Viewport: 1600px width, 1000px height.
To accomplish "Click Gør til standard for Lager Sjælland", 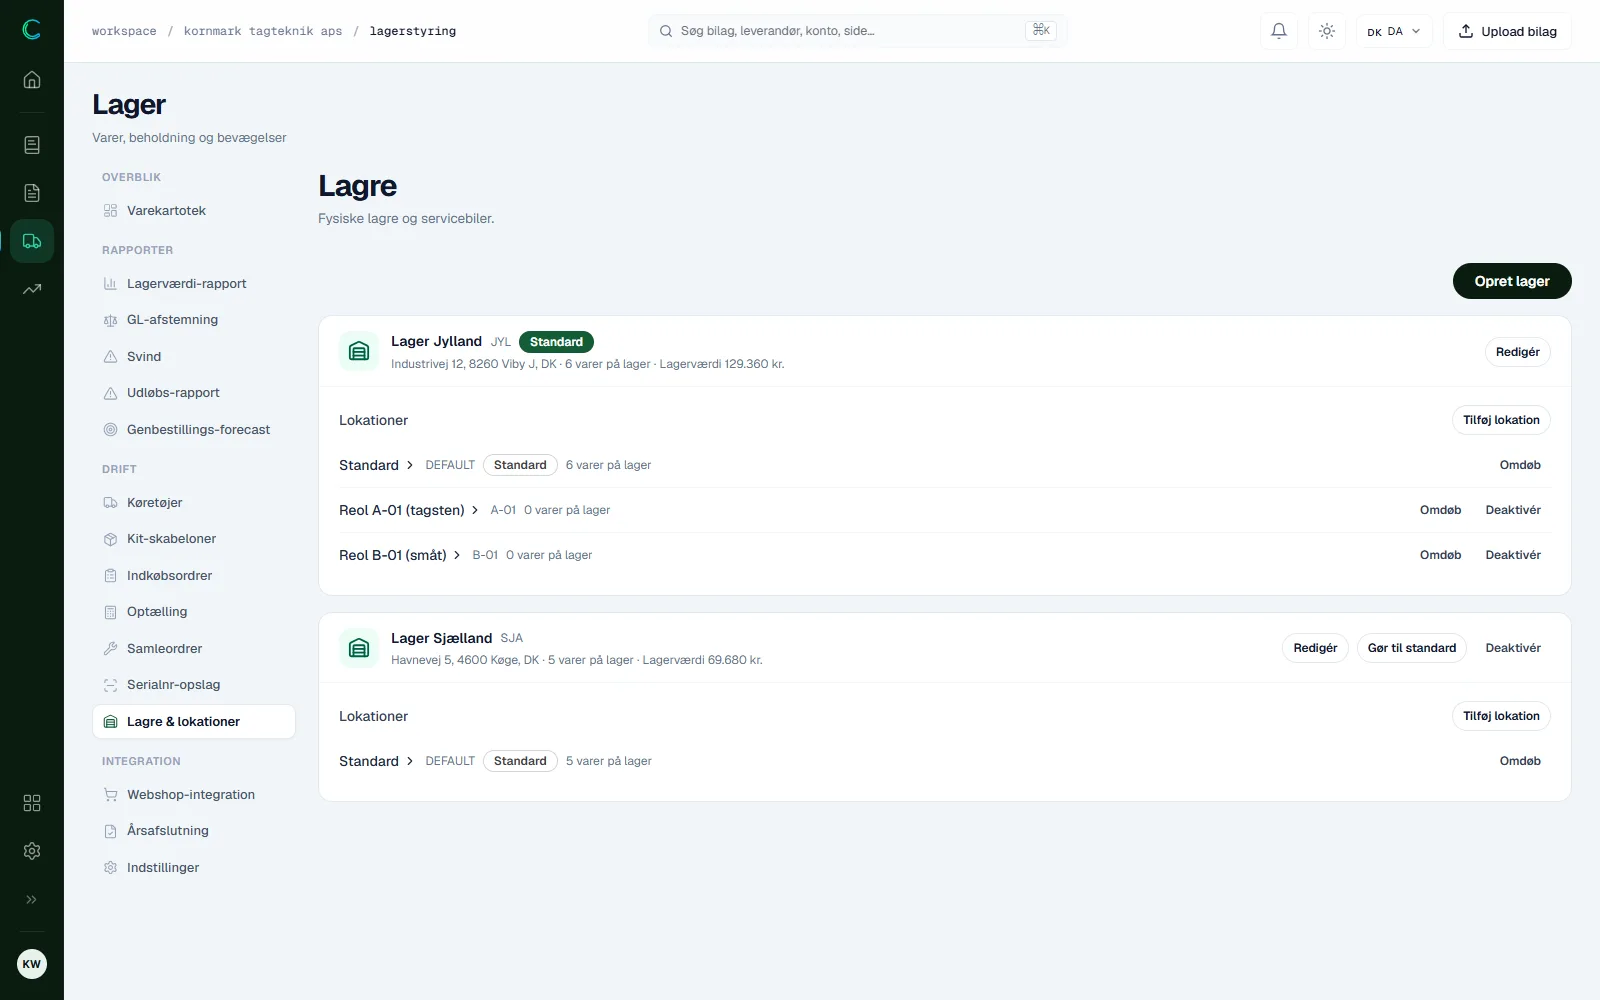I will pos(1411,648).
